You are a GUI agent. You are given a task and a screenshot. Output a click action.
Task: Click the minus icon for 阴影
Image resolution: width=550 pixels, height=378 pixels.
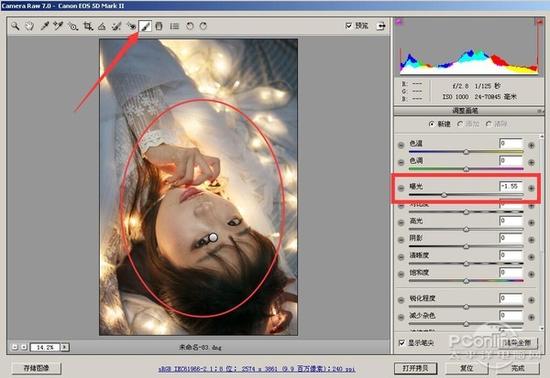click(x=401, y=240)
